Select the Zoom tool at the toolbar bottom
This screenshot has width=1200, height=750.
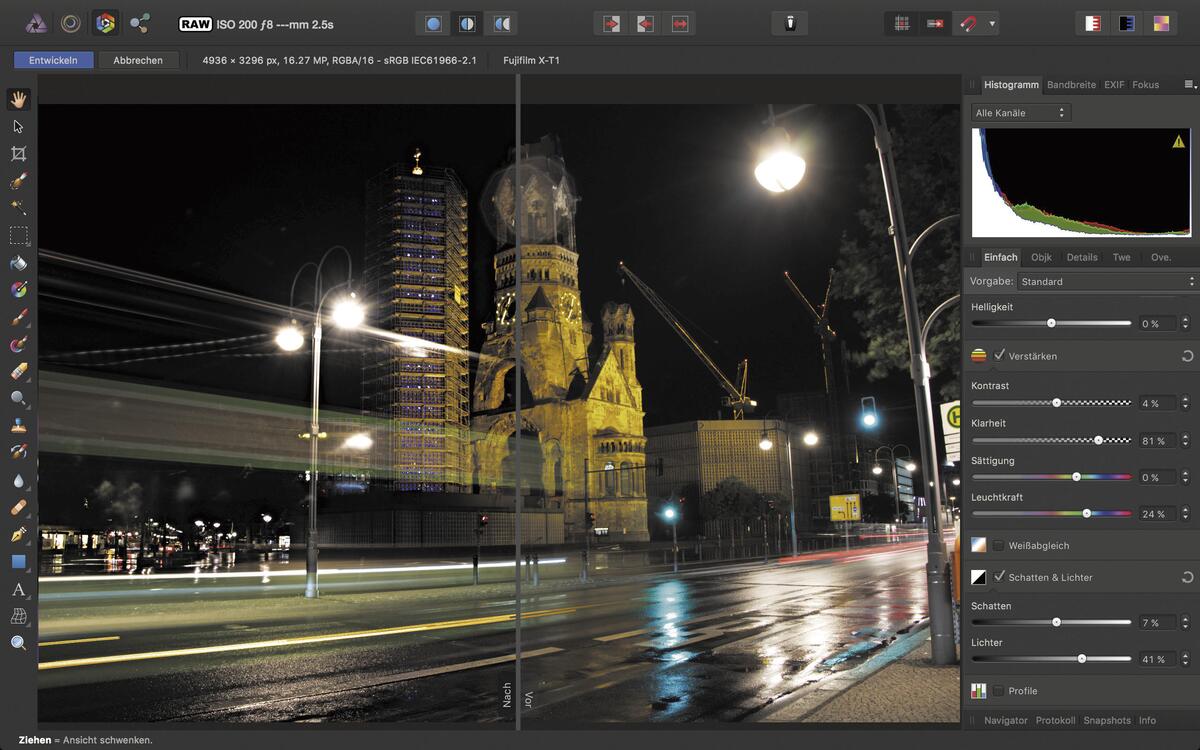coord(18,643)
